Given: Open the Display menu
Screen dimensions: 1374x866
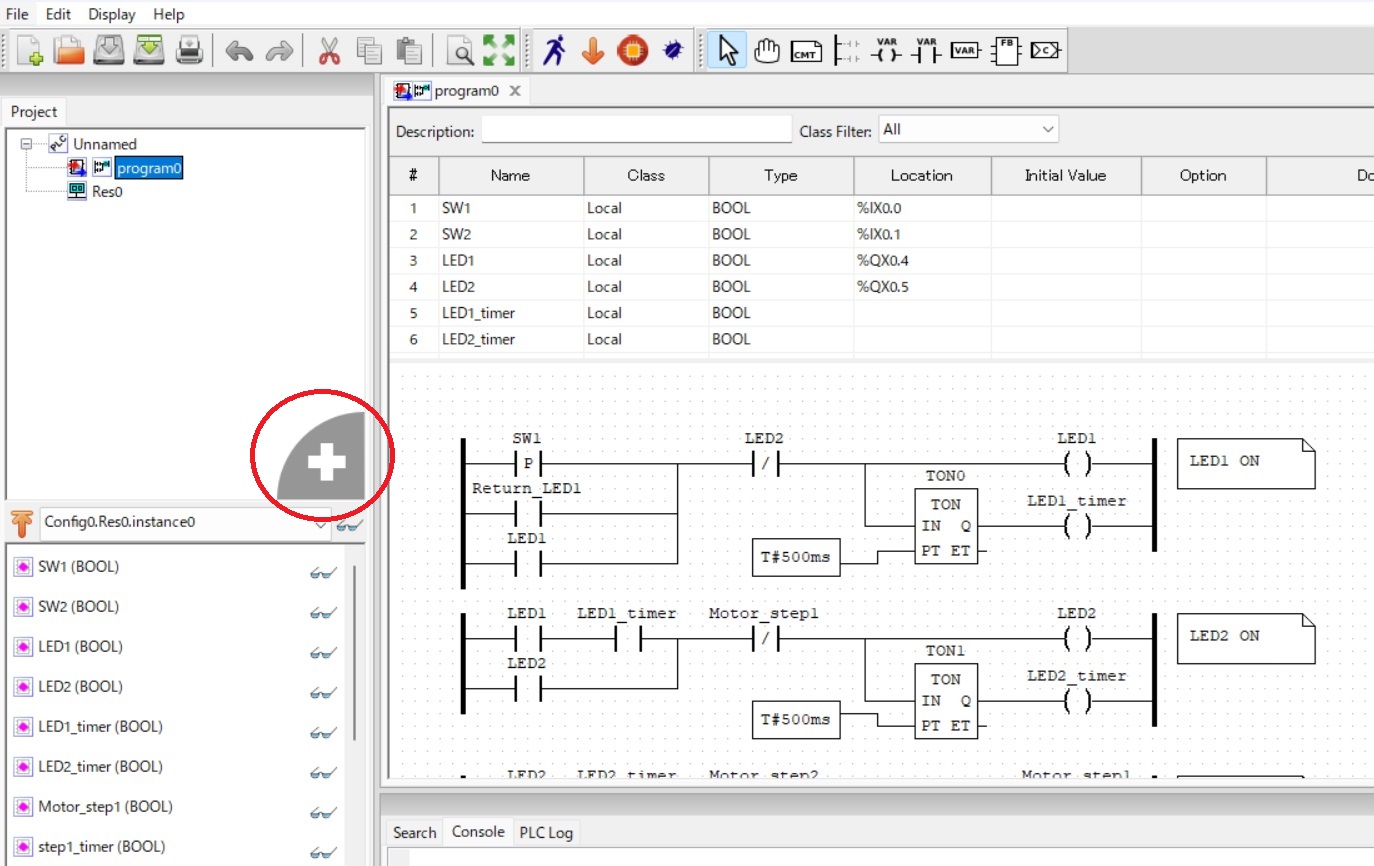Looking at the screenshot, I should [110, 14].
